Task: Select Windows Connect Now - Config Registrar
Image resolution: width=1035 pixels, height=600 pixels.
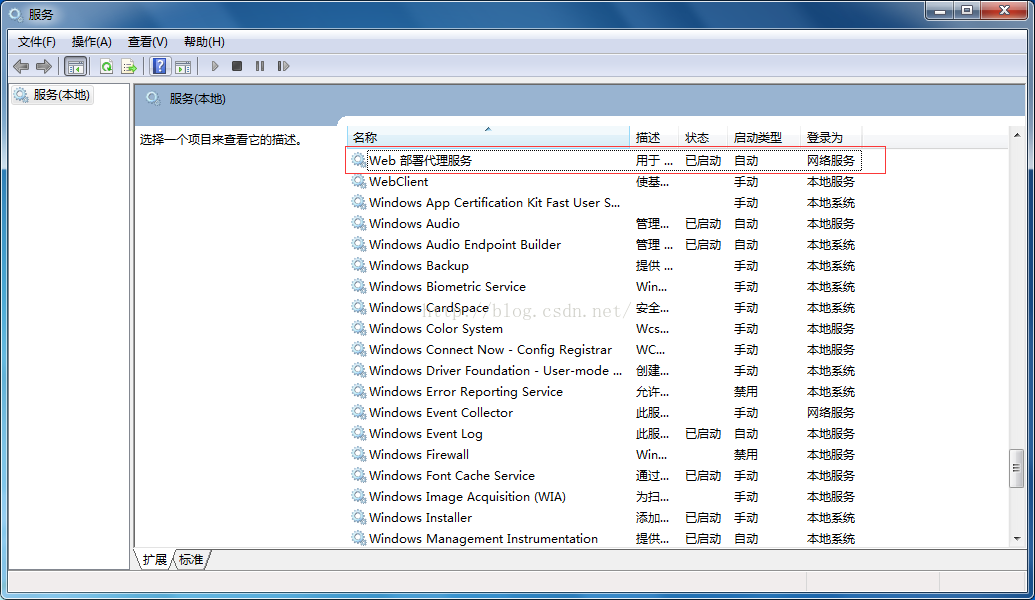Action: pos(490,349)
